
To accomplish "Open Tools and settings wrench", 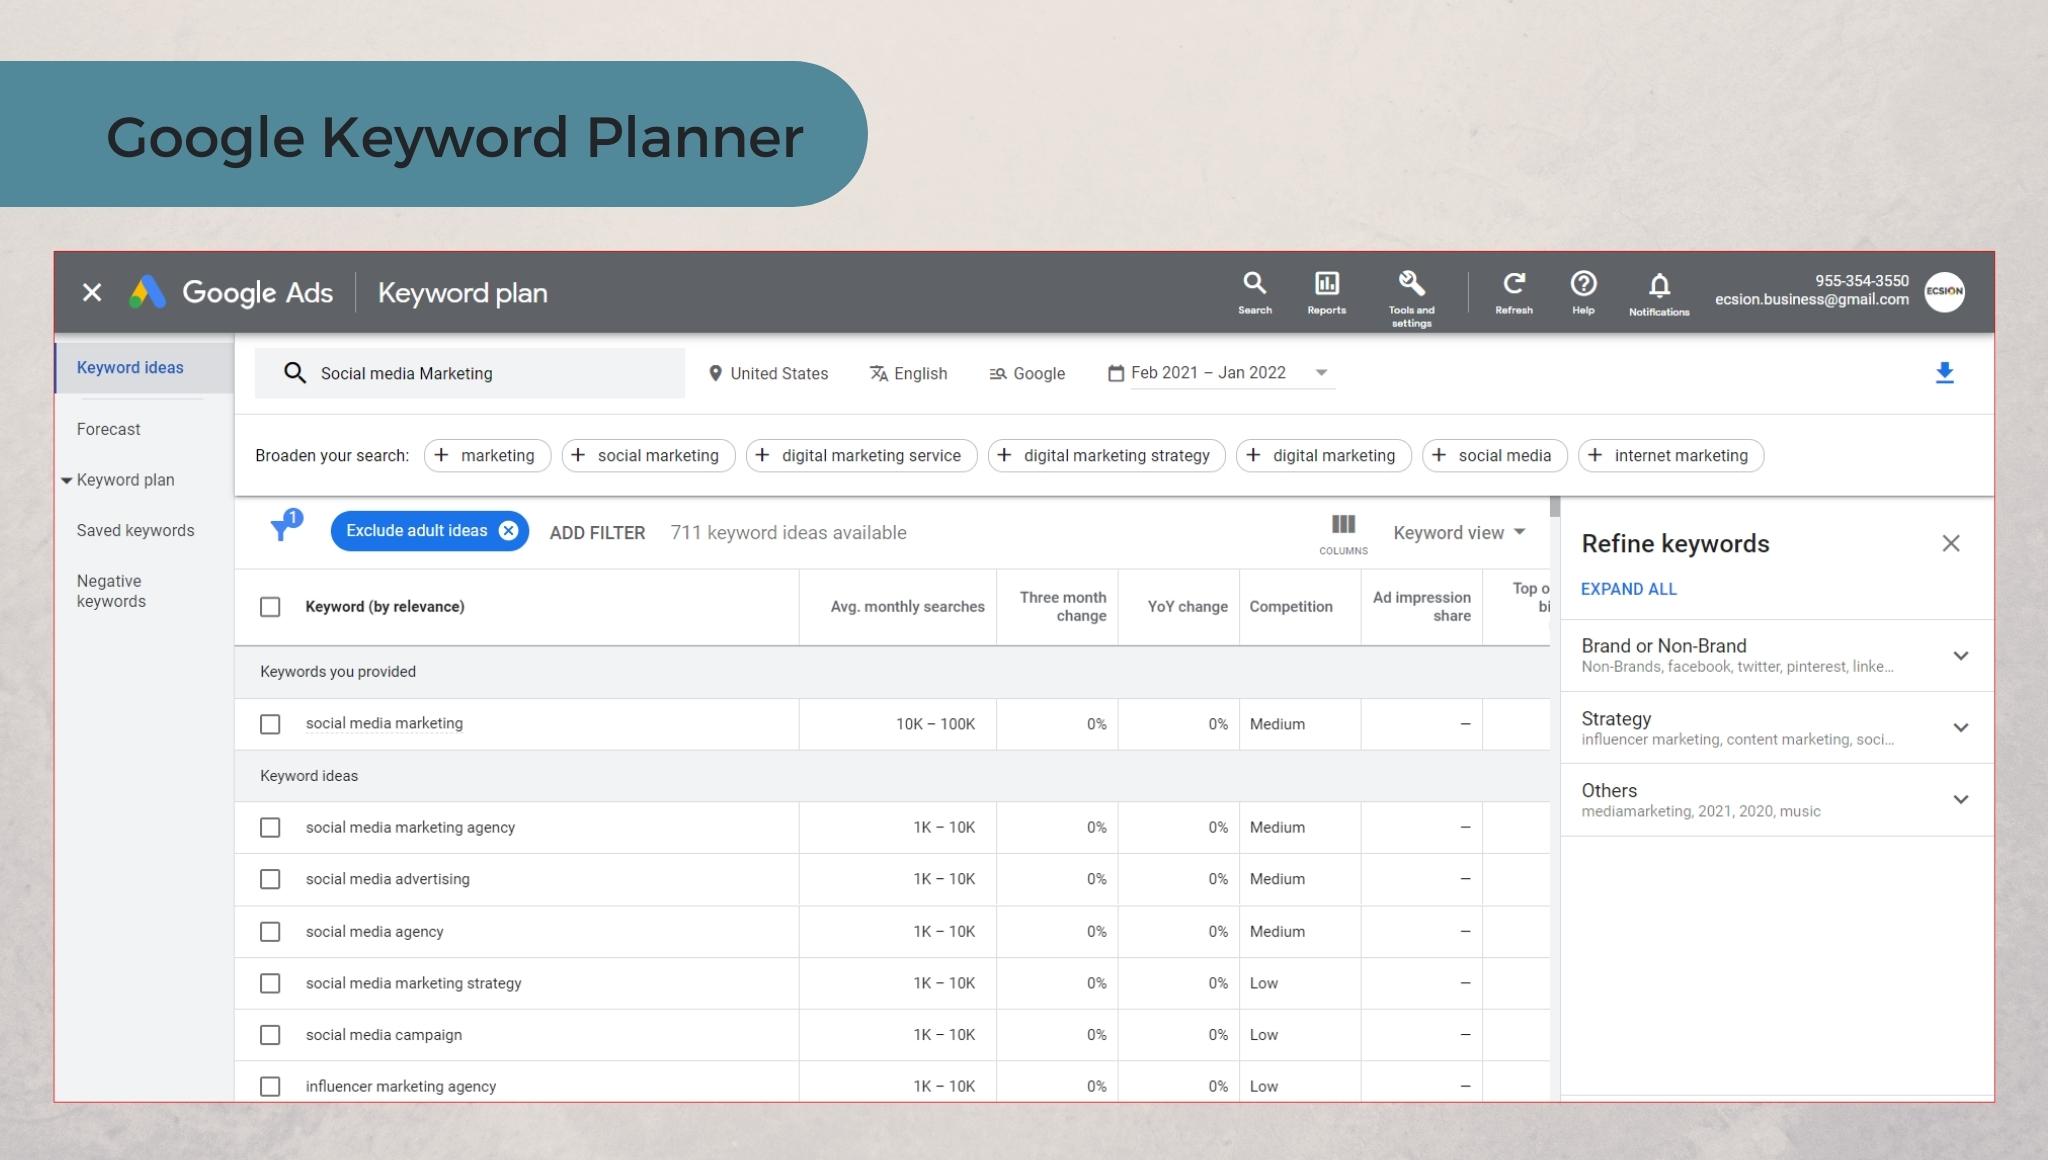I will [1411, 297].
